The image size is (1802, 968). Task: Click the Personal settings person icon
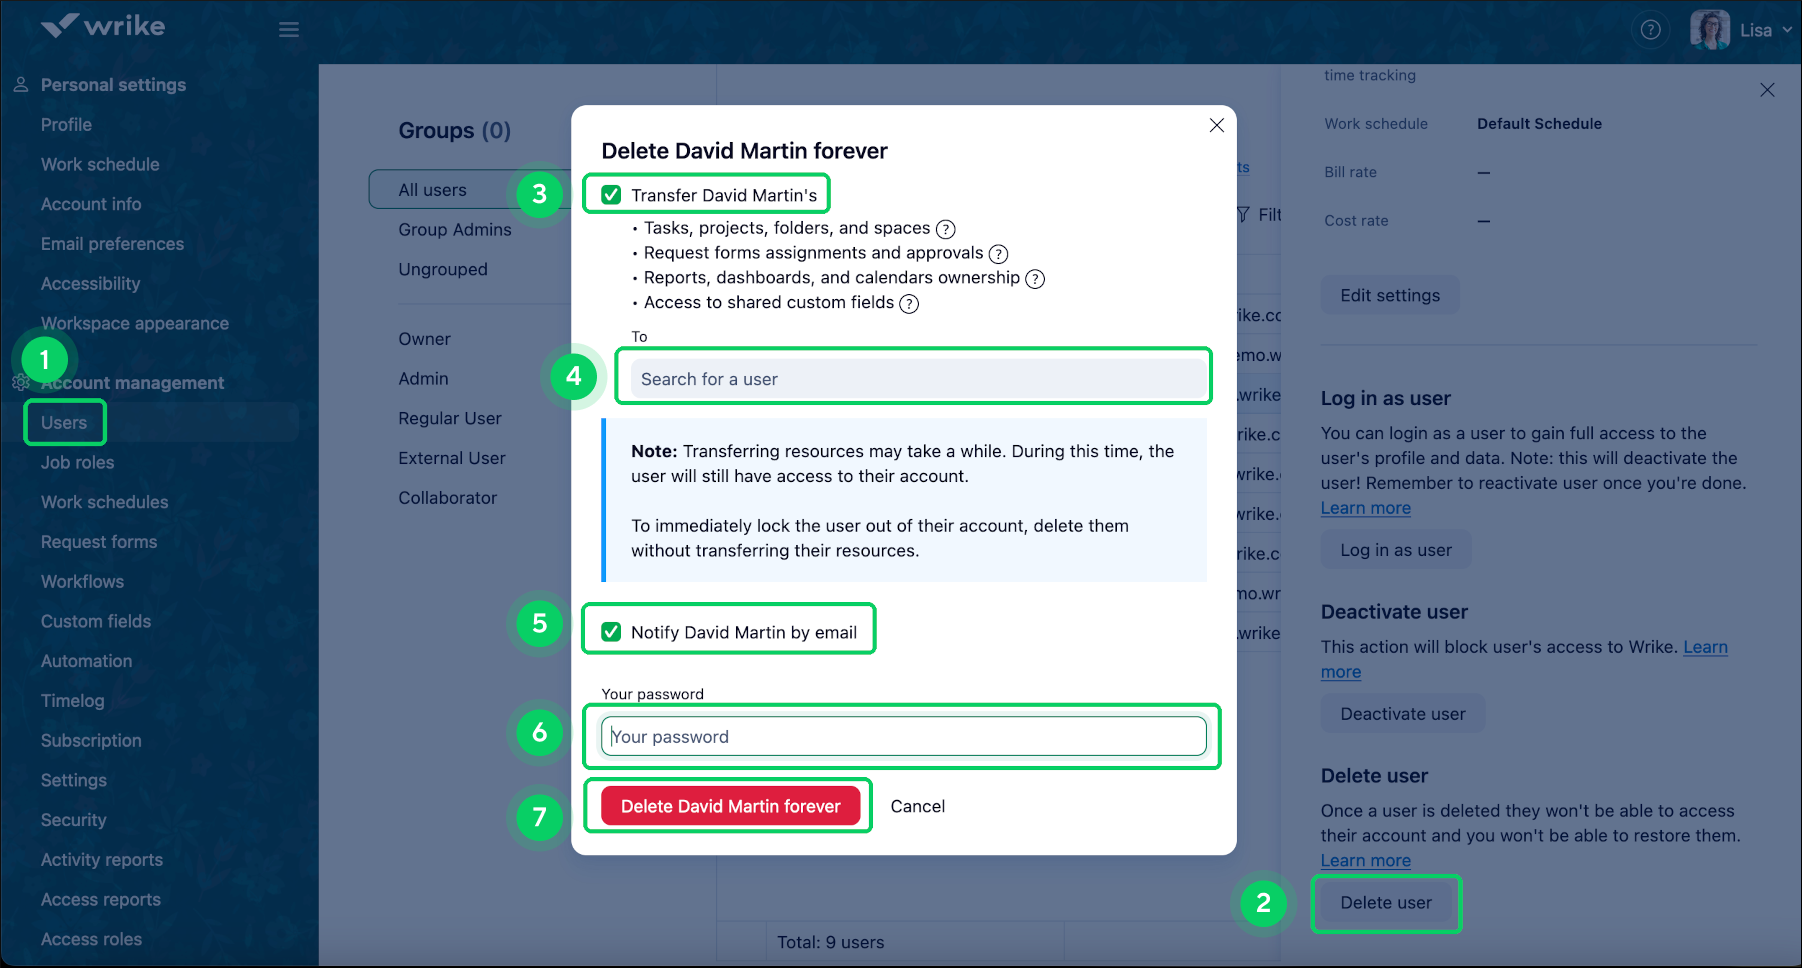tap(21, 84)
